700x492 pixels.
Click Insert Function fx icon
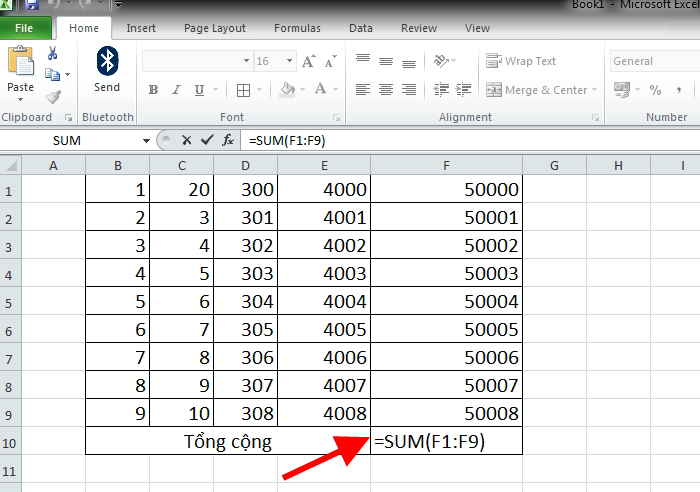pyautogui.click(x=228, y=141)
